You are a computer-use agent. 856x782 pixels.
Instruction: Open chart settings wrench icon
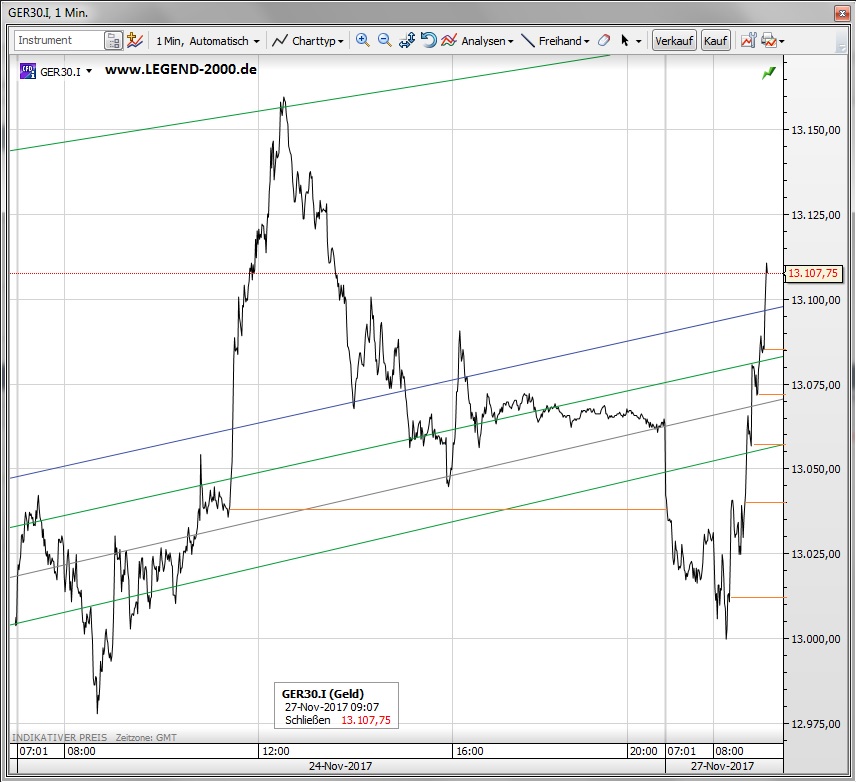pos(748,40)
